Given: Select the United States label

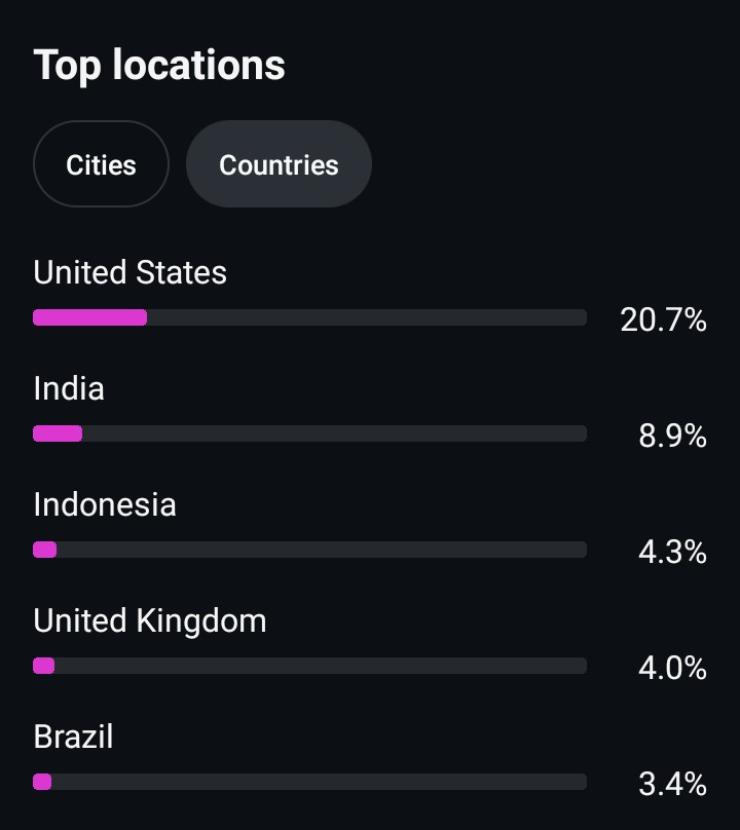Looking at the screenshot, I should click(x=130, y=273).
